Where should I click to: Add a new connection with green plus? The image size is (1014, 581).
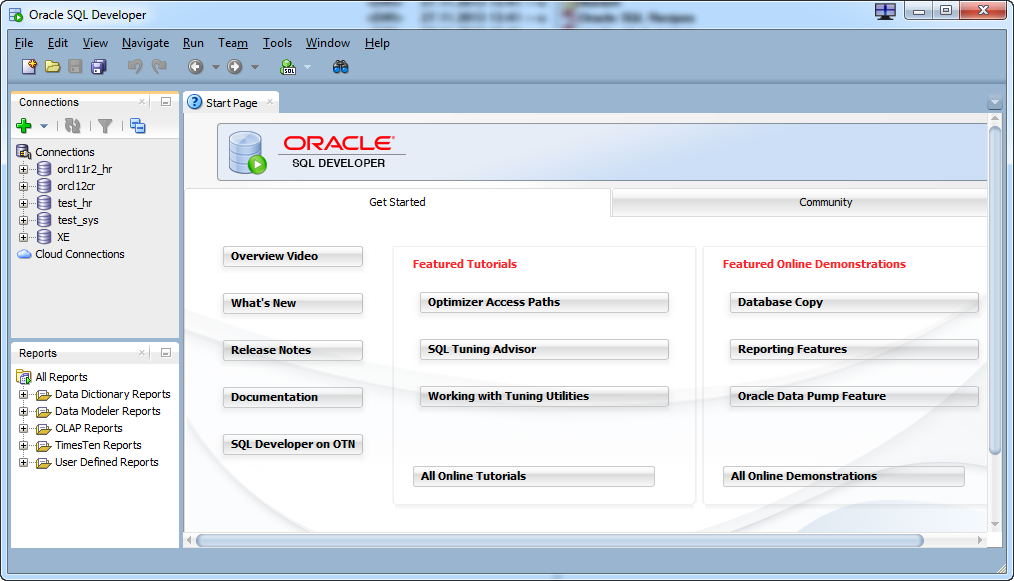pos(24,126)
